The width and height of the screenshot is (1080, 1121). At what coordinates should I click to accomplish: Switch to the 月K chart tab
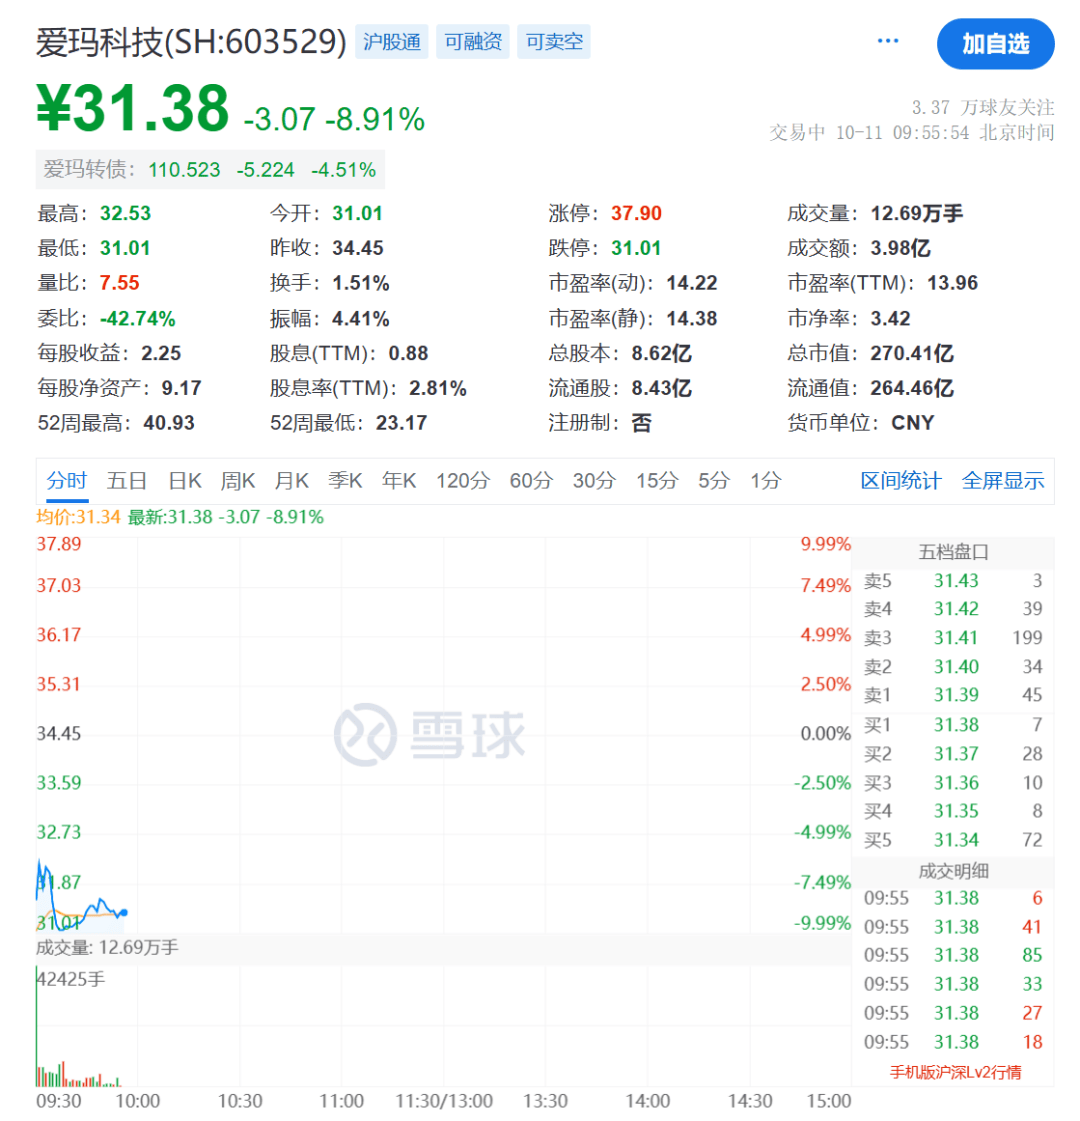[292, 480]
